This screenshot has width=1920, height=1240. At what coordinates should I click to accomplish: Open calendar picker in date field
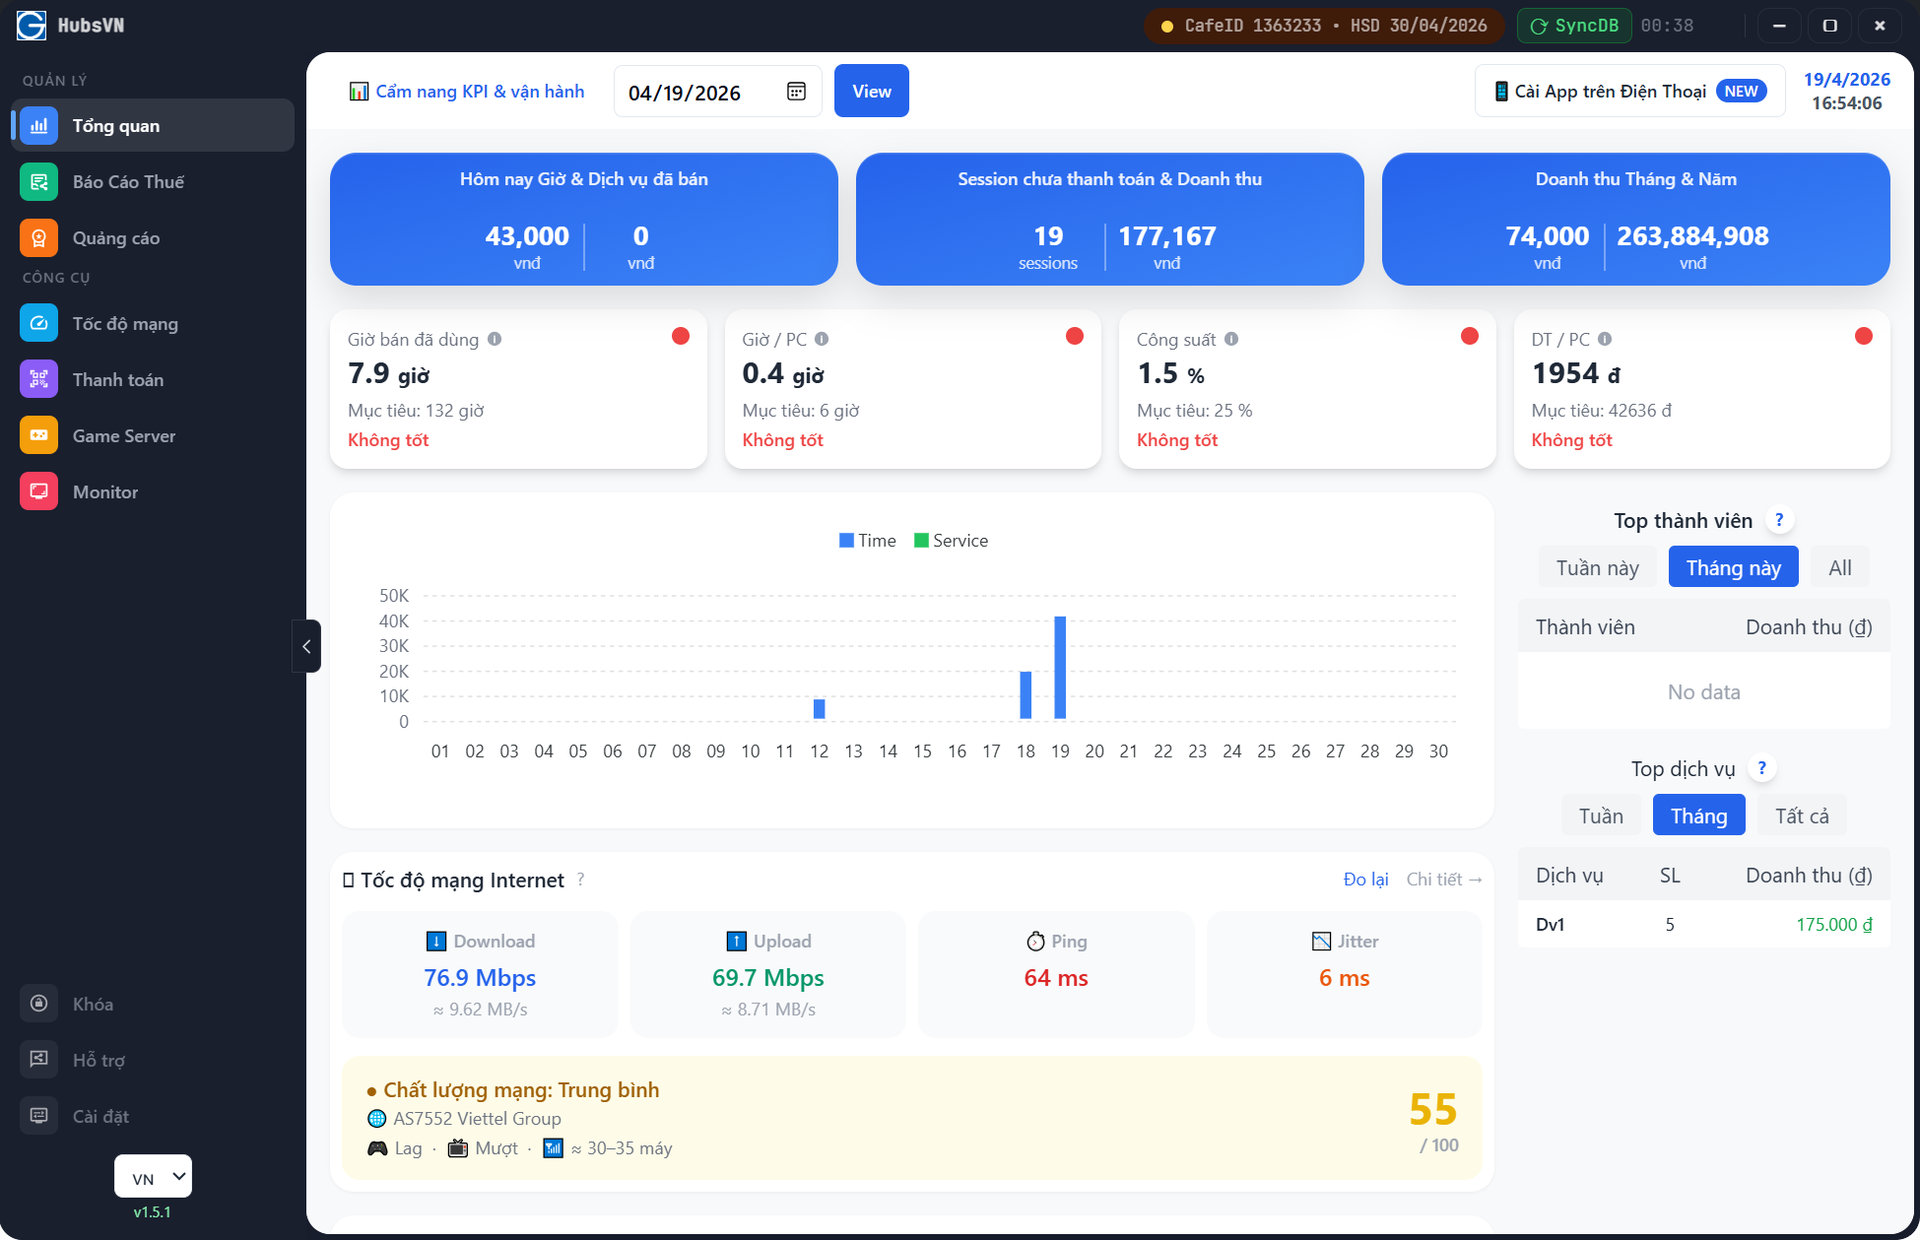click(x=796, y=92)
